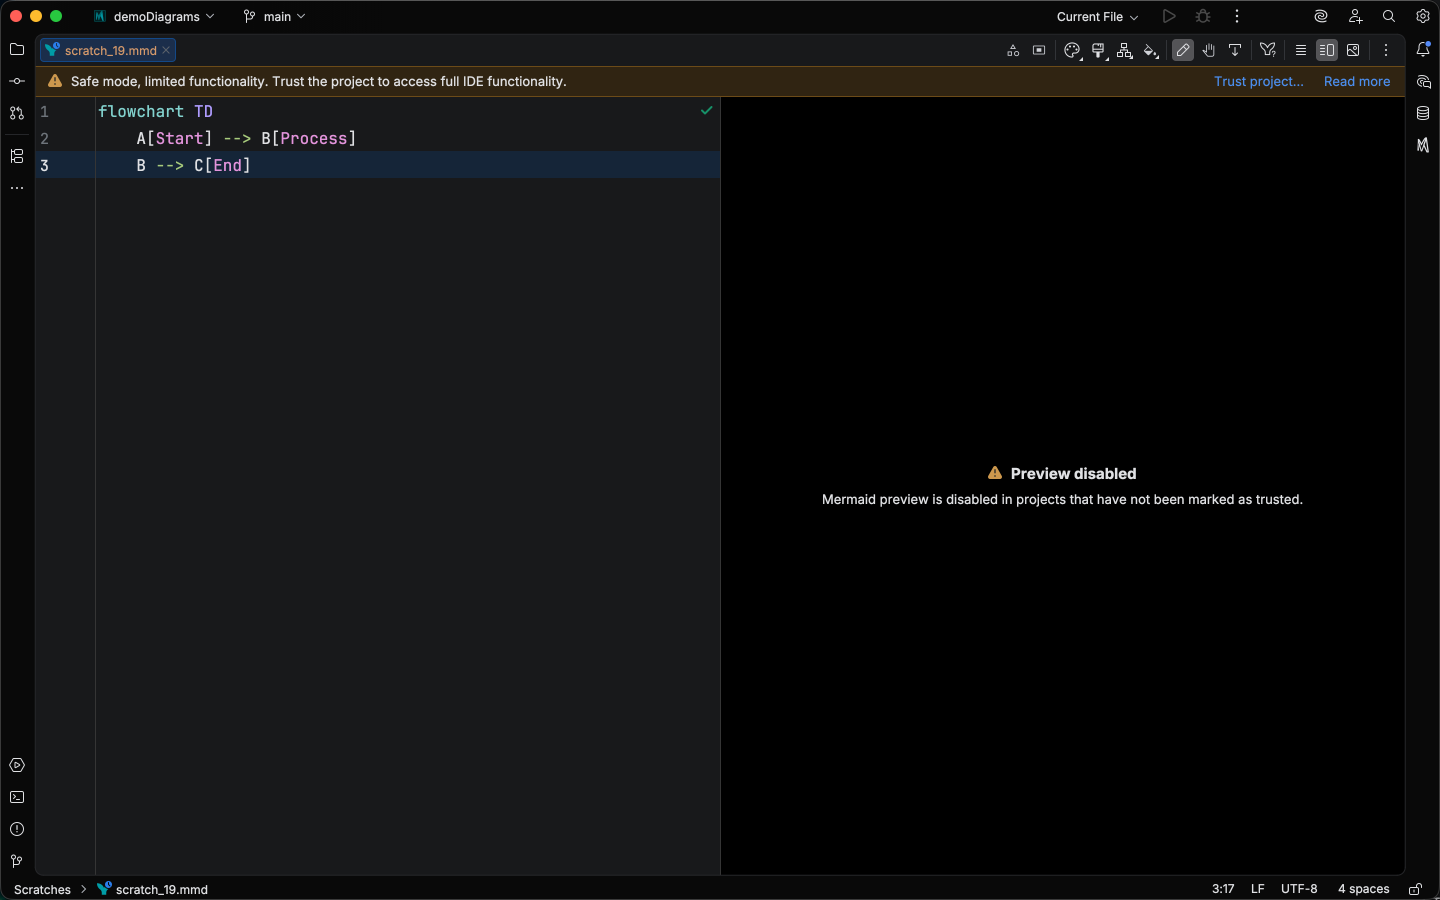The width and height of the screenshot is (1440, 900).
Task: Click the 'Preview disabled' heading
Action: click(1073, 473)
